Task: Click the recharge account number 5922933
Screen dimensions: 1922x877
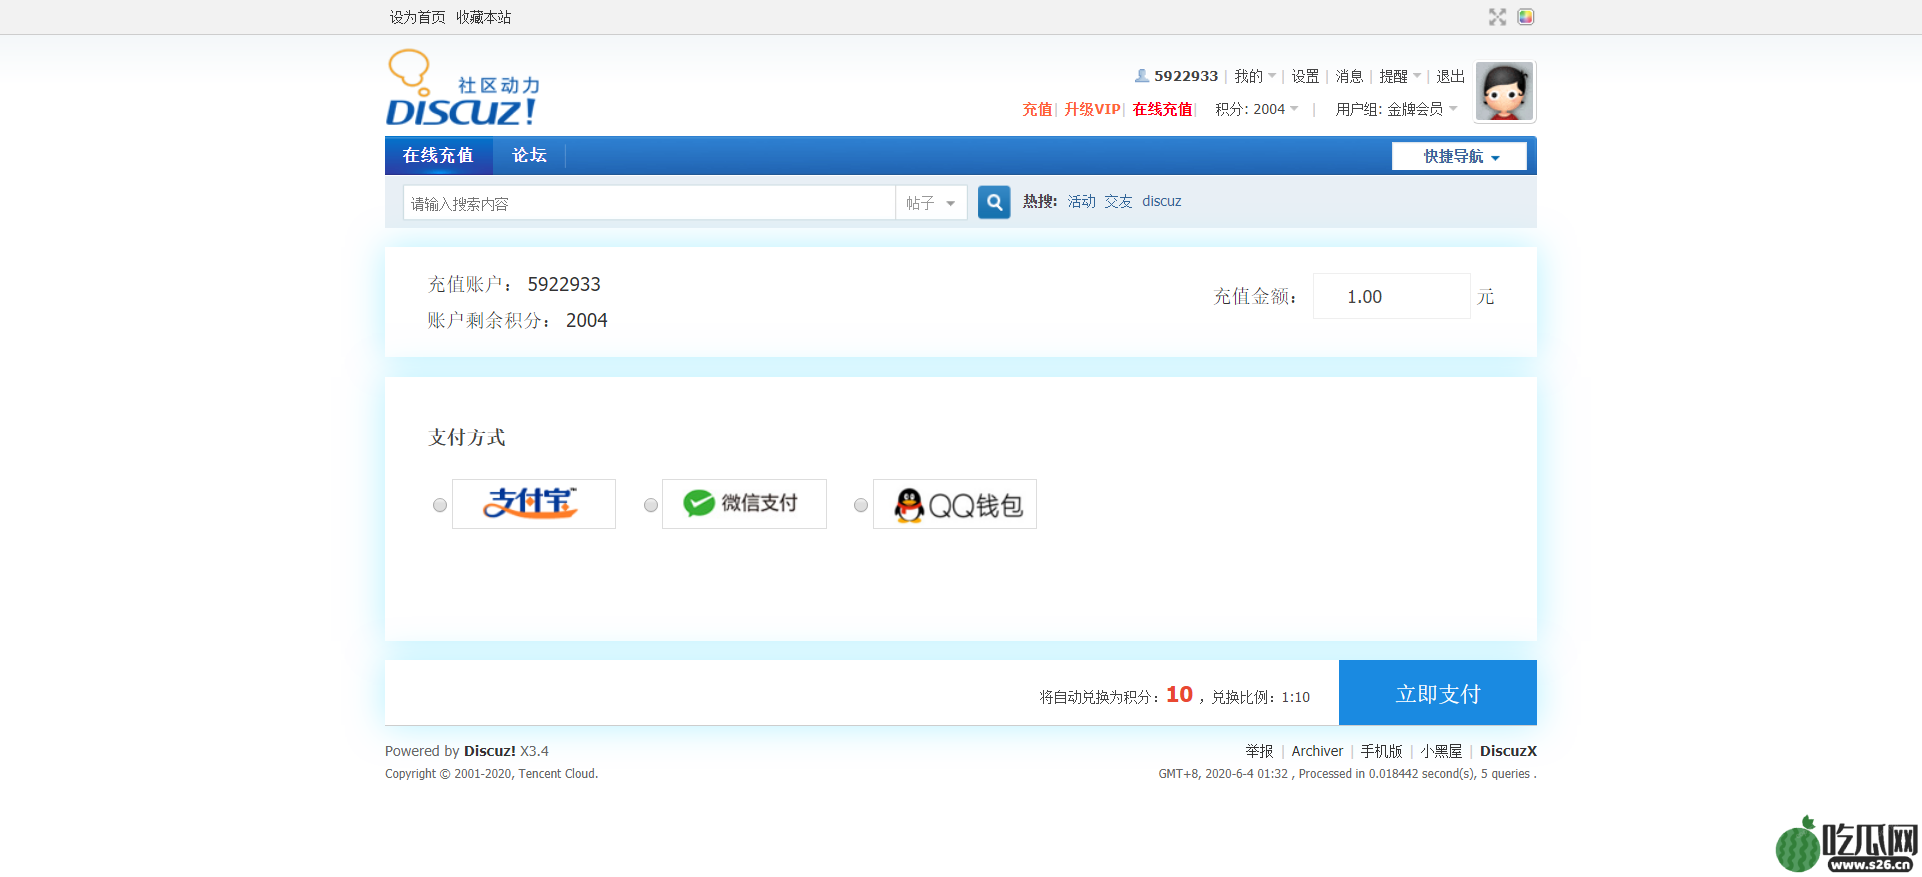Action: point(564,284)
